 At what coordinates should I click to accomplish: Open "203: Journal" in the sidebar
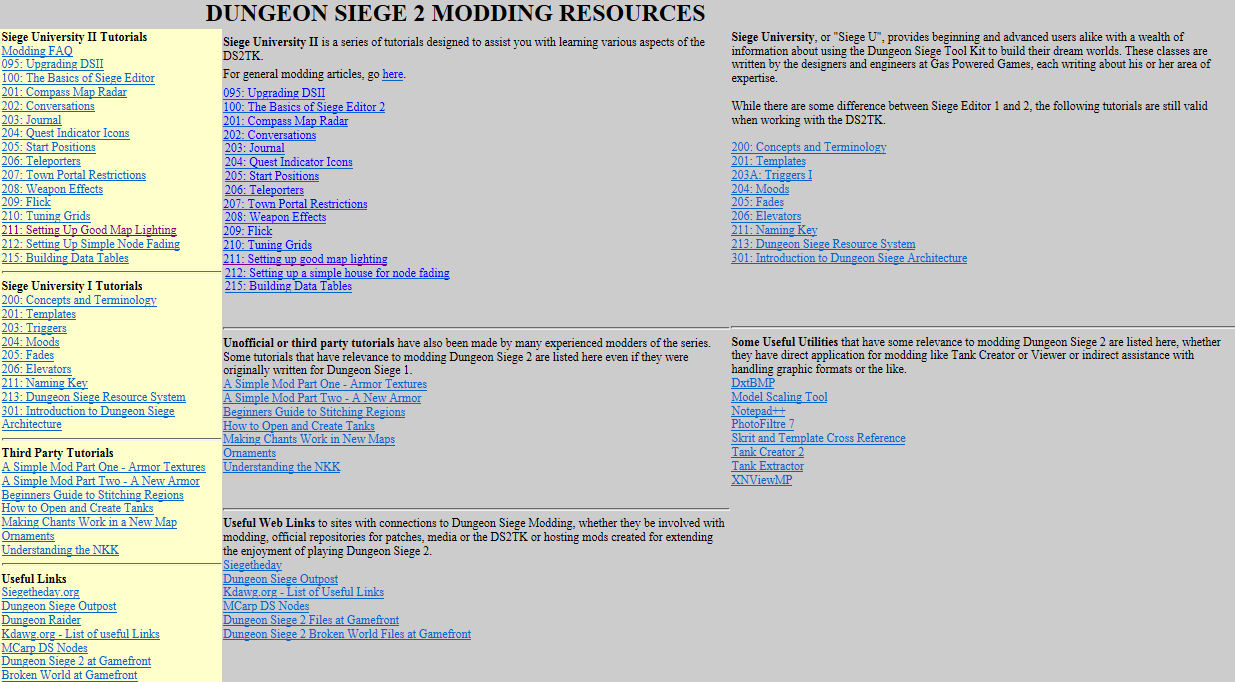click(32, 120)
